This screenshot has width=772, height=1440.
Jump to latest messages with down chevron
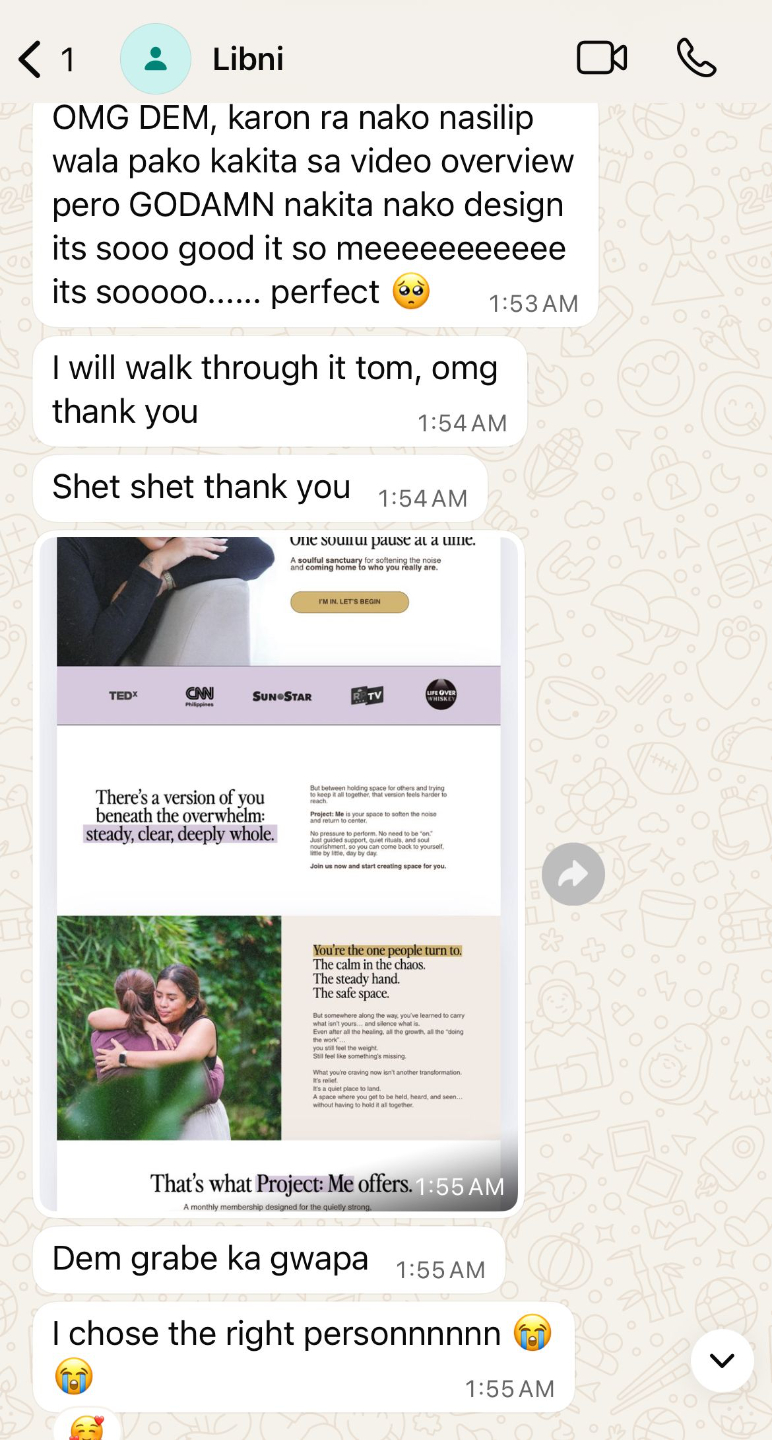coord(722,1360)
